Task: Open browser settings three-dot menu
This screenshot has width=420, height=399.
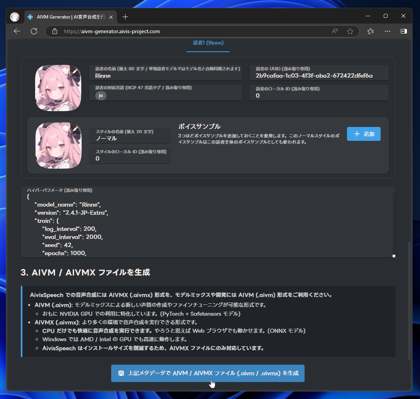Action: (387, 31)
